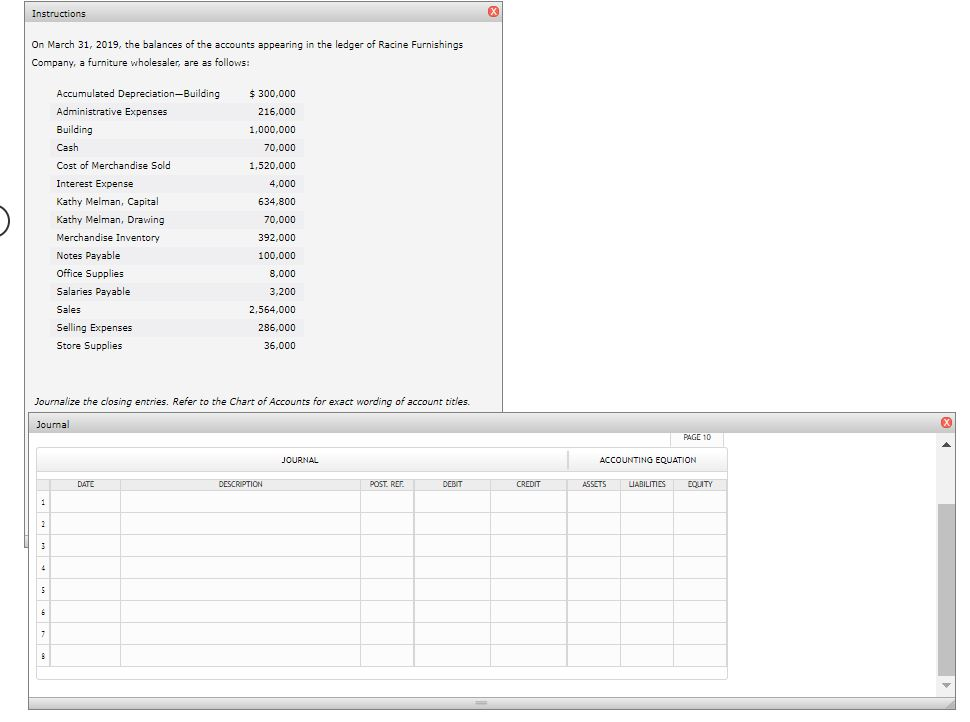Click the resize grip below the journal
Screen dimensions: 970x722
pyautogui.click(x=481, y=703)
